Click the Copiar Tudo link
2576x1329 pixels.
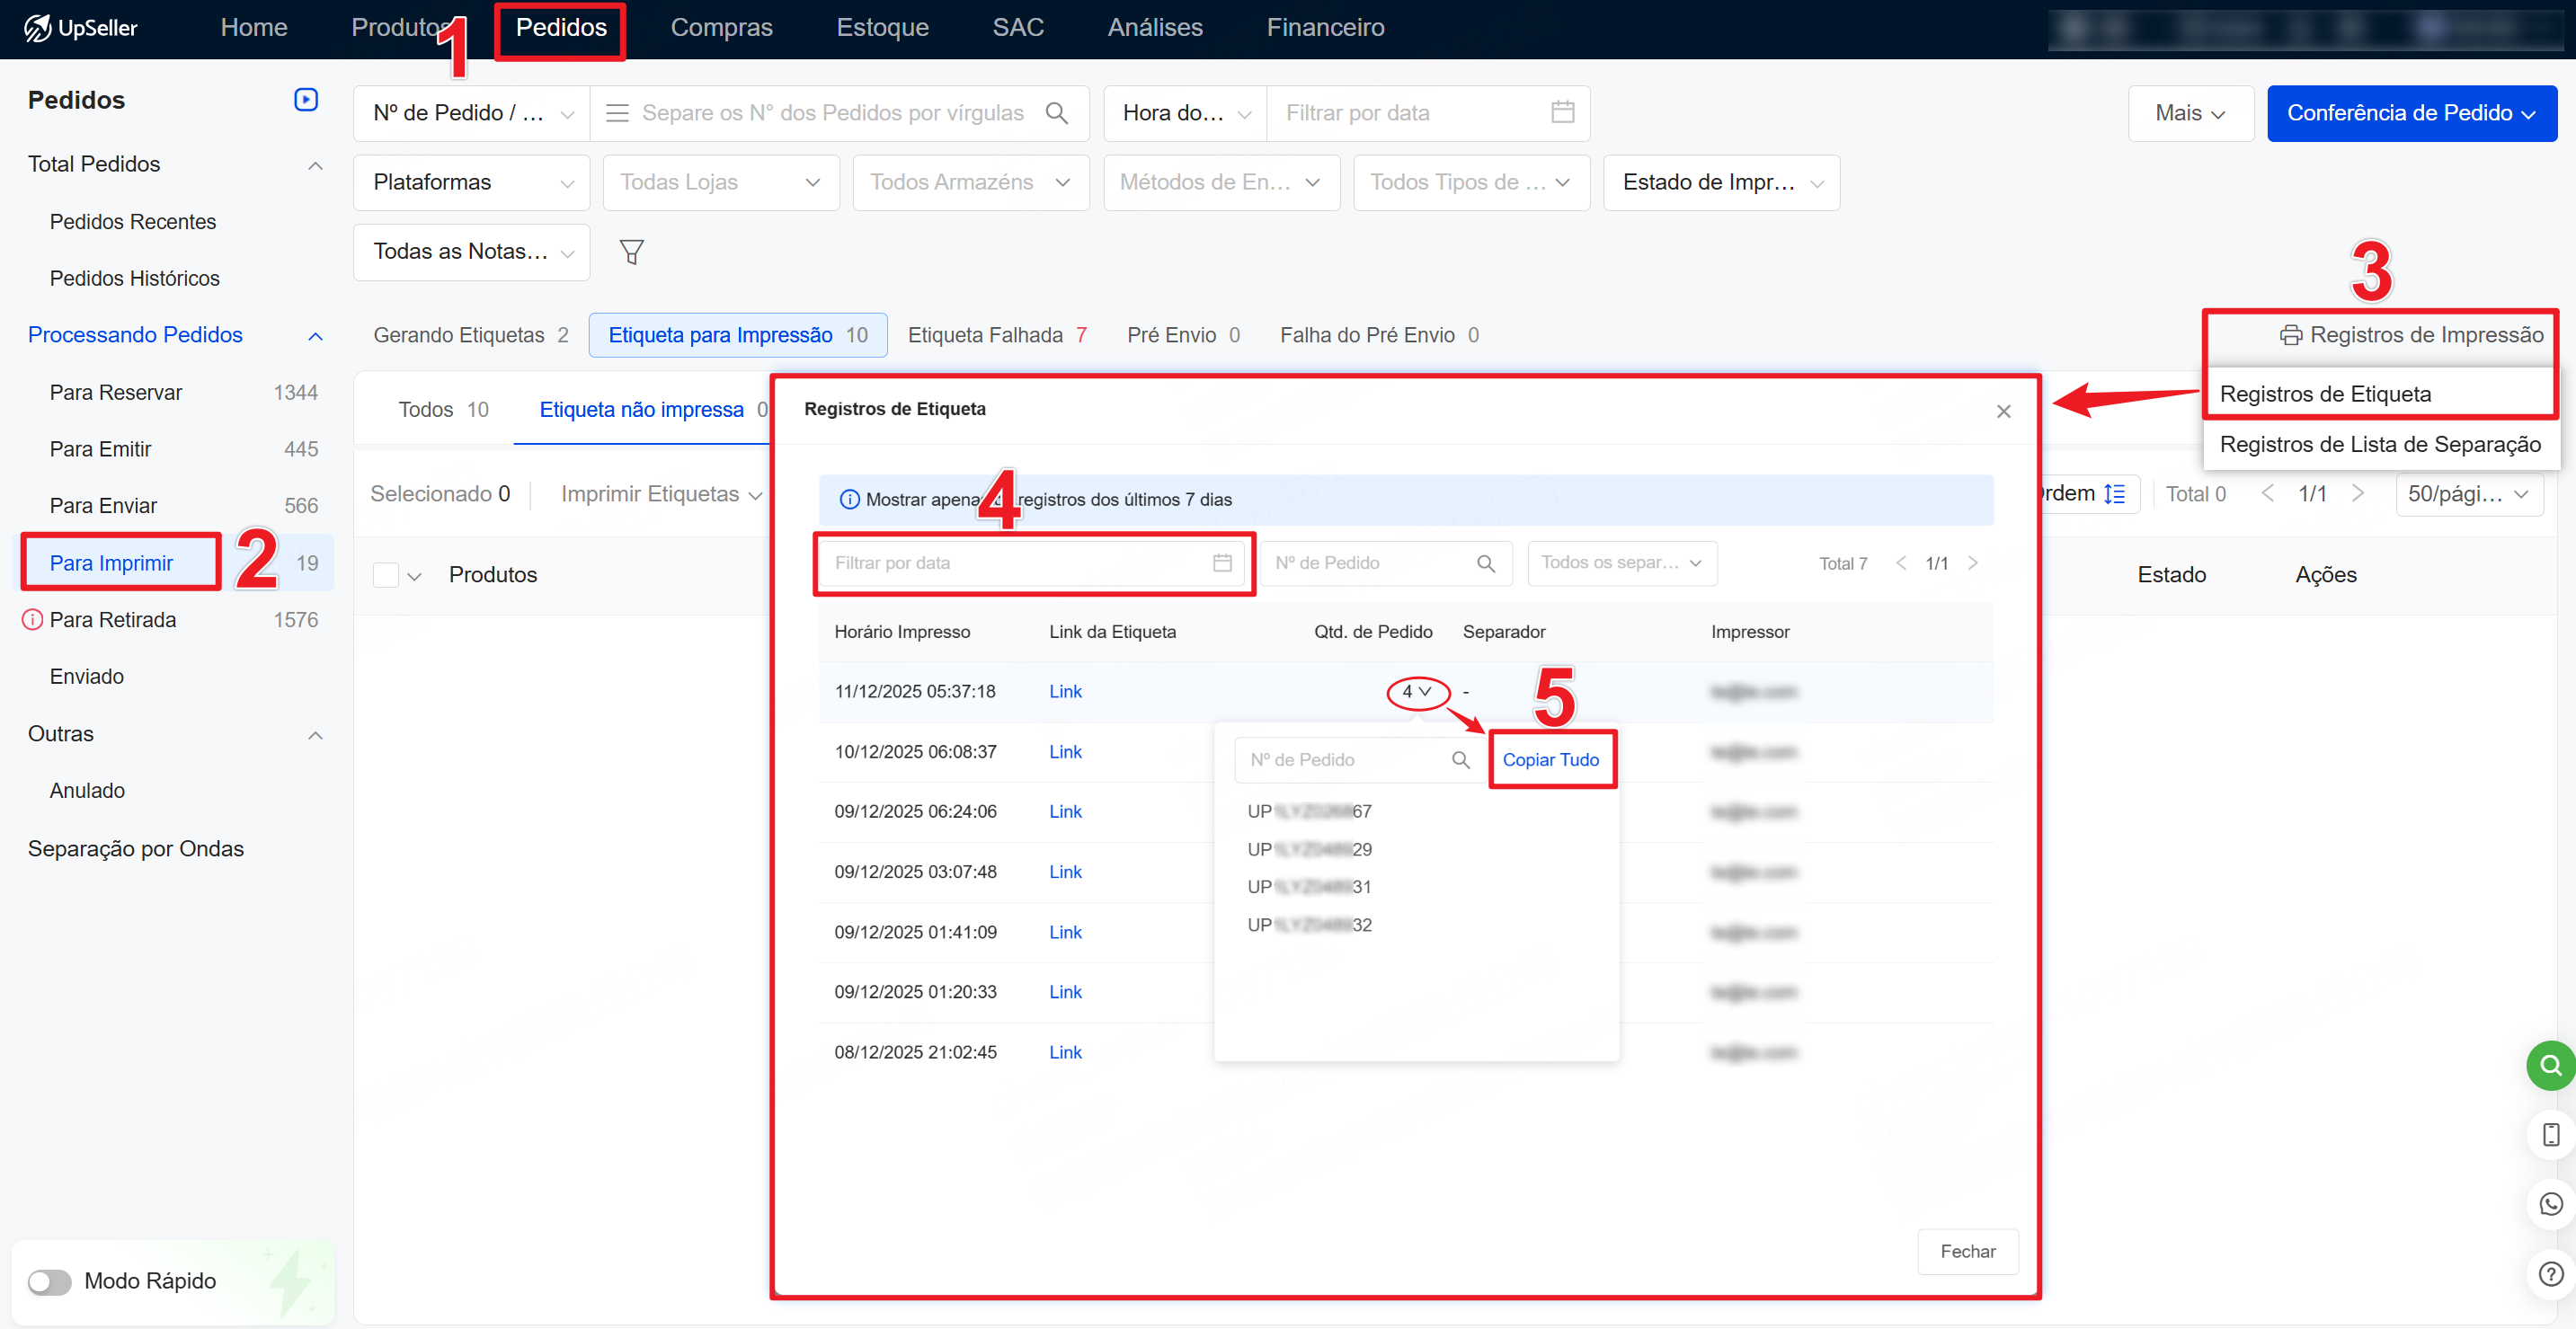(x=1550, y=760)
